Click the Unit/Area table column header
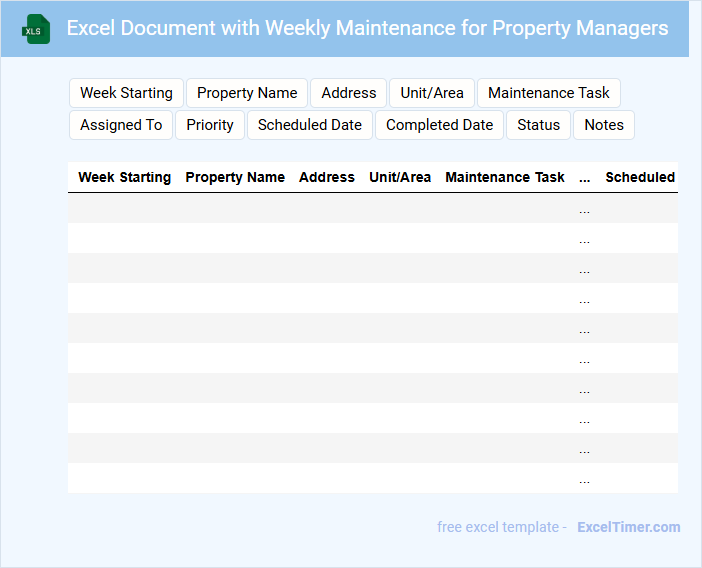Viewport: 702px width, 568px height. [x=400, y=177]
